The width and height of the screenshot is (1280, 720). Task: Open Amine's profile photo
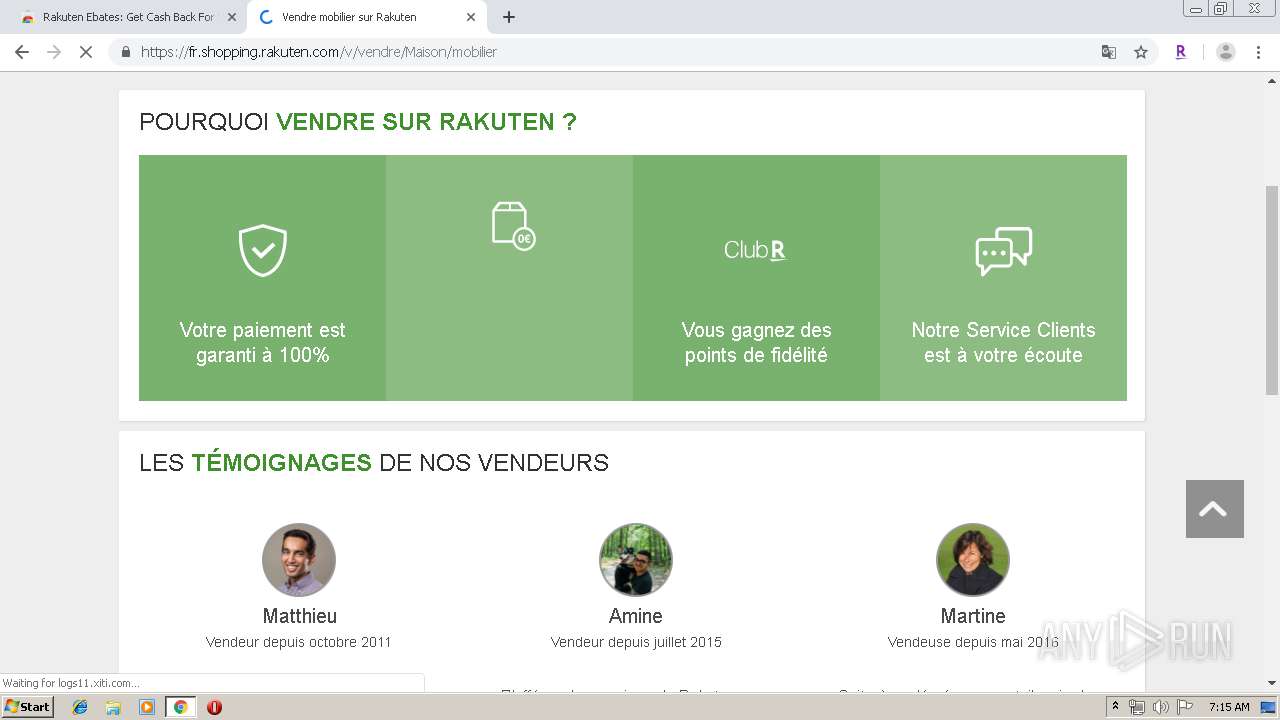(636, 560)
